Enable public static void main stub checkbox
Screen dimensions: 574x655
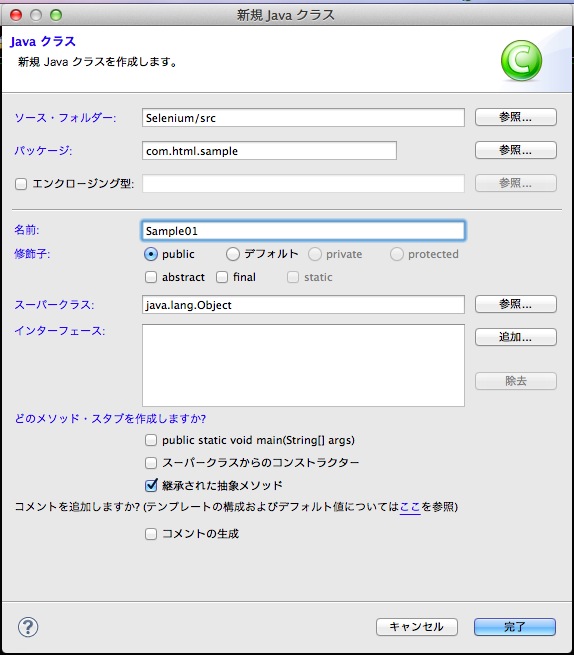pyautogui.click(x=151, y=440)
